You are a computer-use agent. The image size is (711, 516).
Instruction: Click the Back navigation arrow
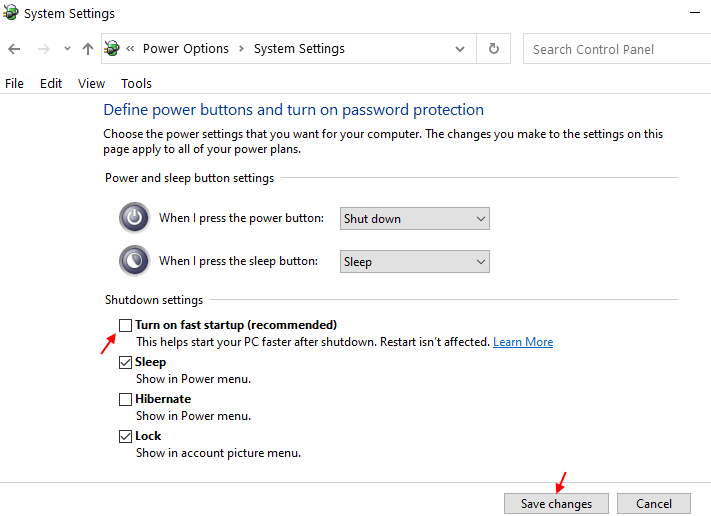coord(14,49)
